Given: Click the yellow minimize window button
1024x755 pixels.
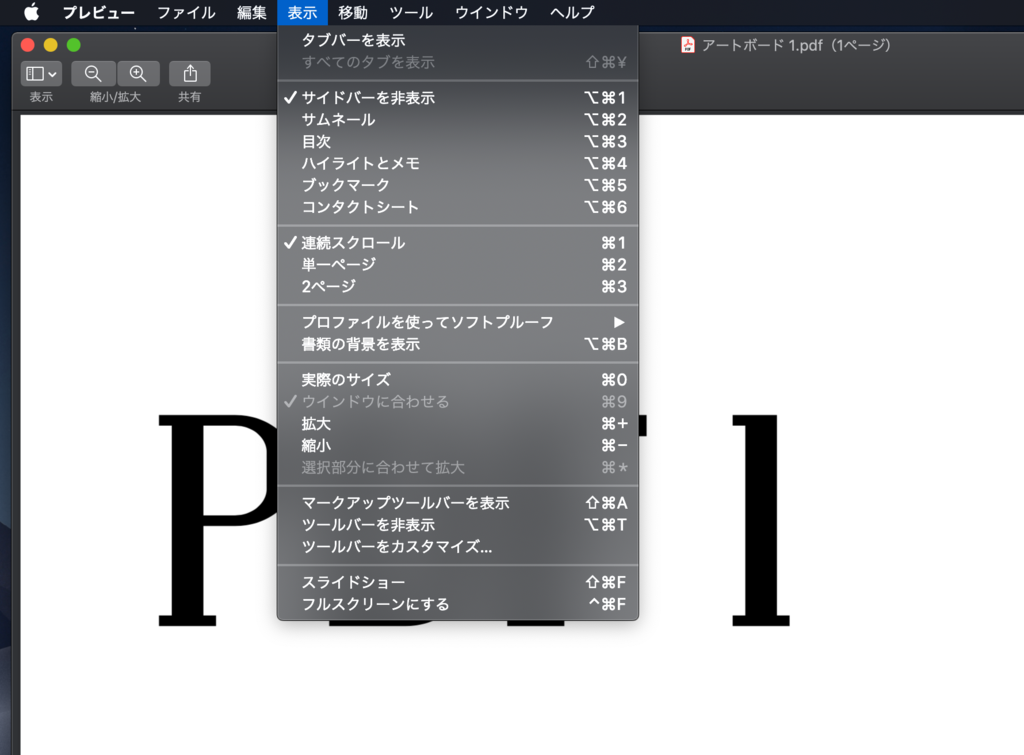Looking at the screenshot, I should (x=50, y=45).
